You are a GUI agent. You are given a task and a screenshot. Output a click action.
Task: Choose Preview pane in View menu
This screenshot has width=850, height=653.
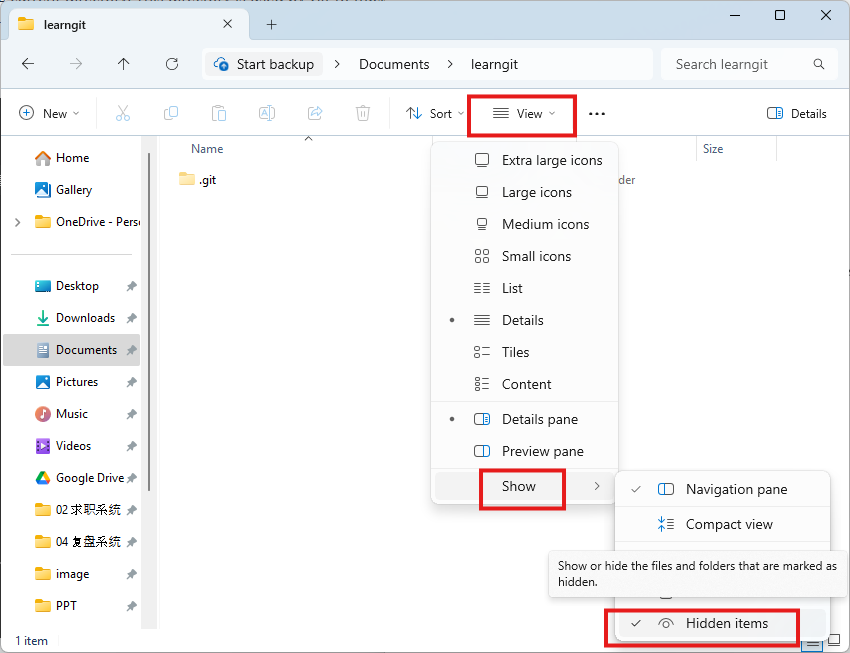[x=542, y=451]
